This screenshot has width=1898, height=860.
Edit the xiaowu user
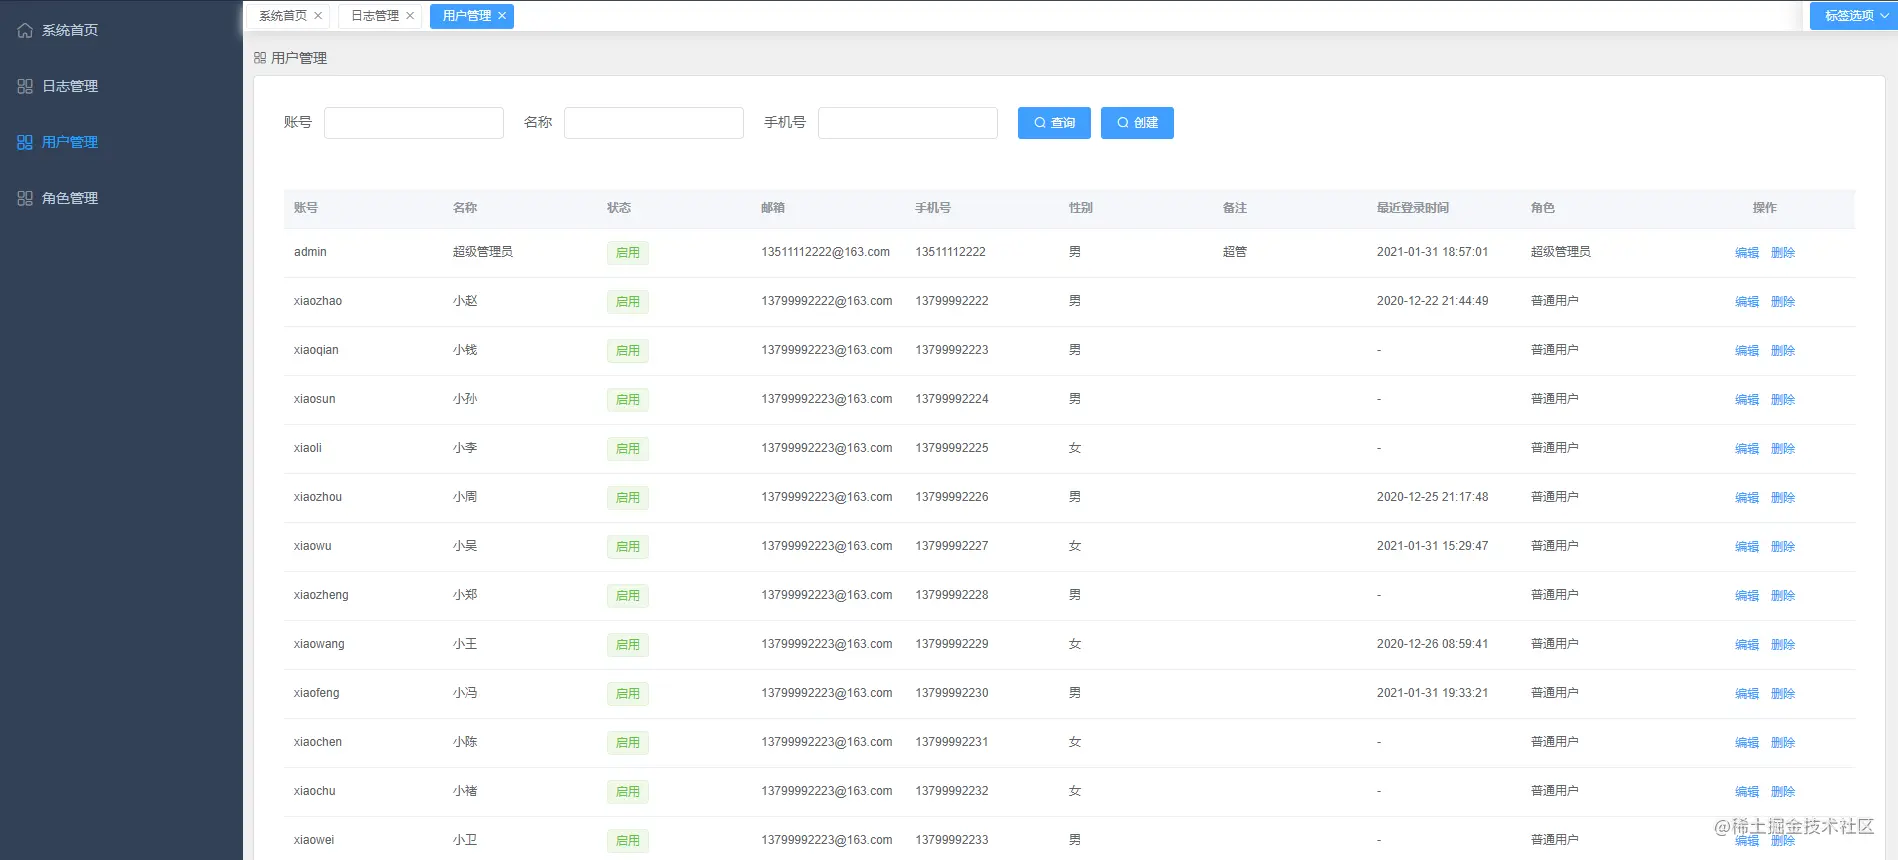(x=1747, y=547)
